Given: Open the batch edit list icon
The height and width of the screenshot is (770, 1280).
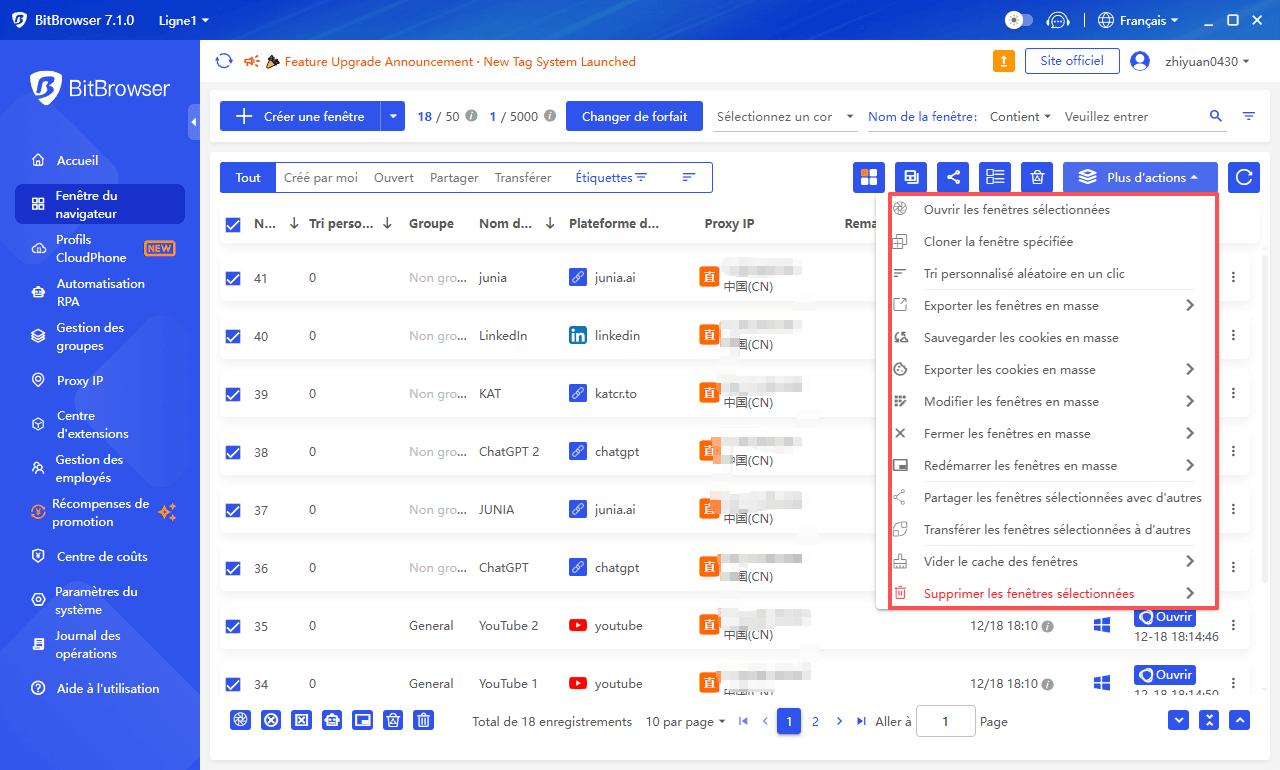Looking at the screenshot, I should (x=994, y=176).
